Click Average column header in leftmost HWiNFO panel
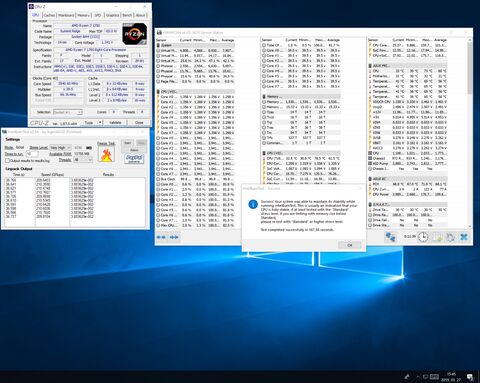 coord(228,40)
